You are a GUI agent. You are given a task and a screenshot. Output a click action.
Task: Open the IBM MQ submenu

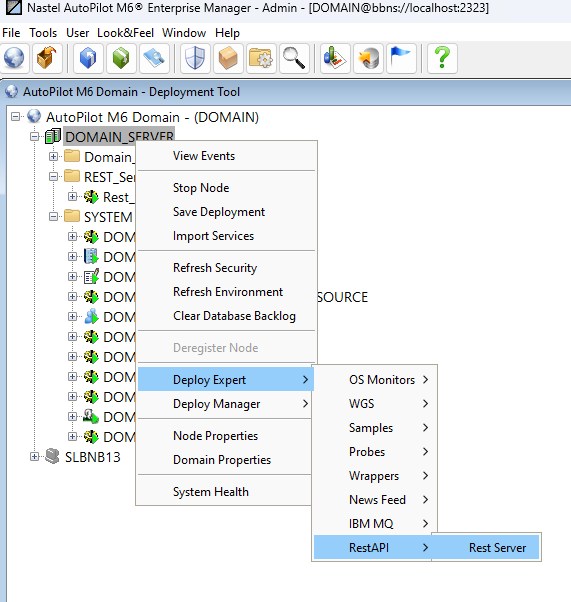tap(375, 524)
